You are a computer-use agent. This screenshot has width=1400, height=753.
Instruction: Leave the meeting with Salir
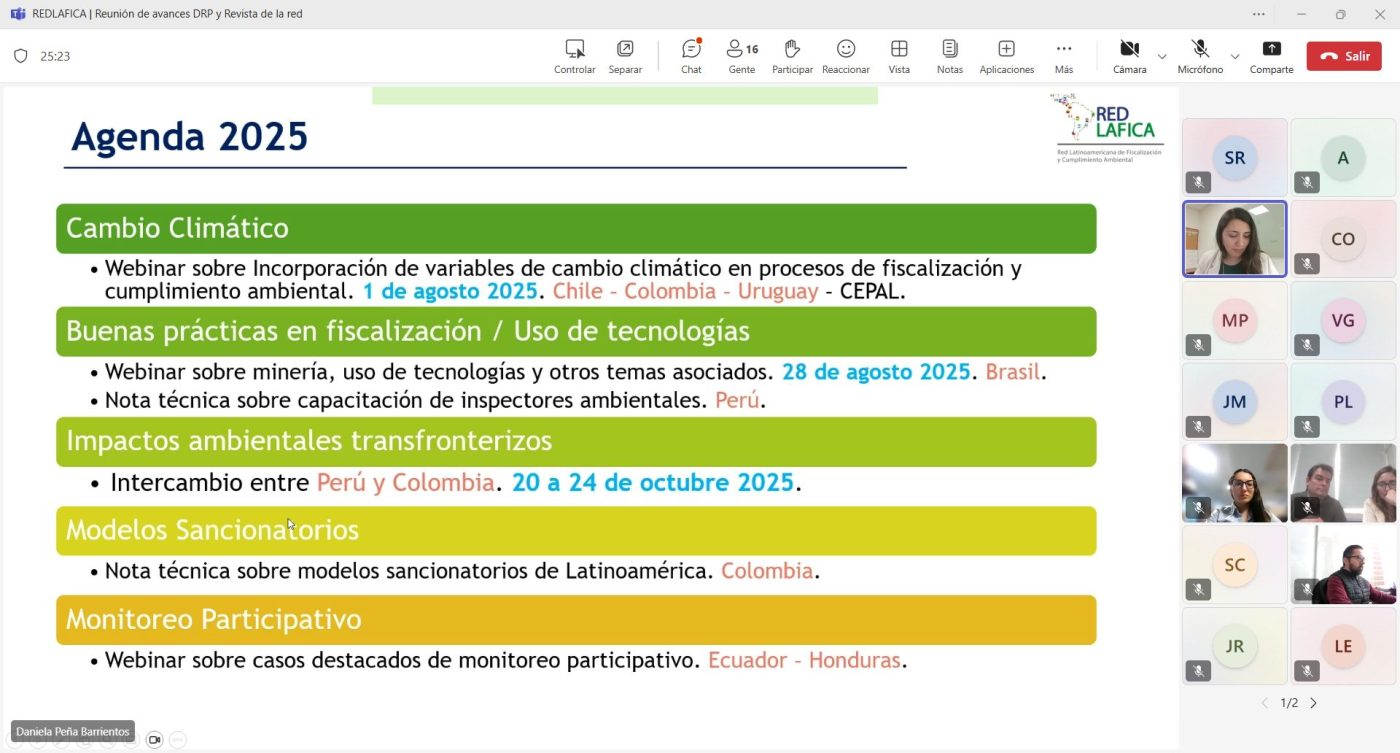(x=1345, y=56)
